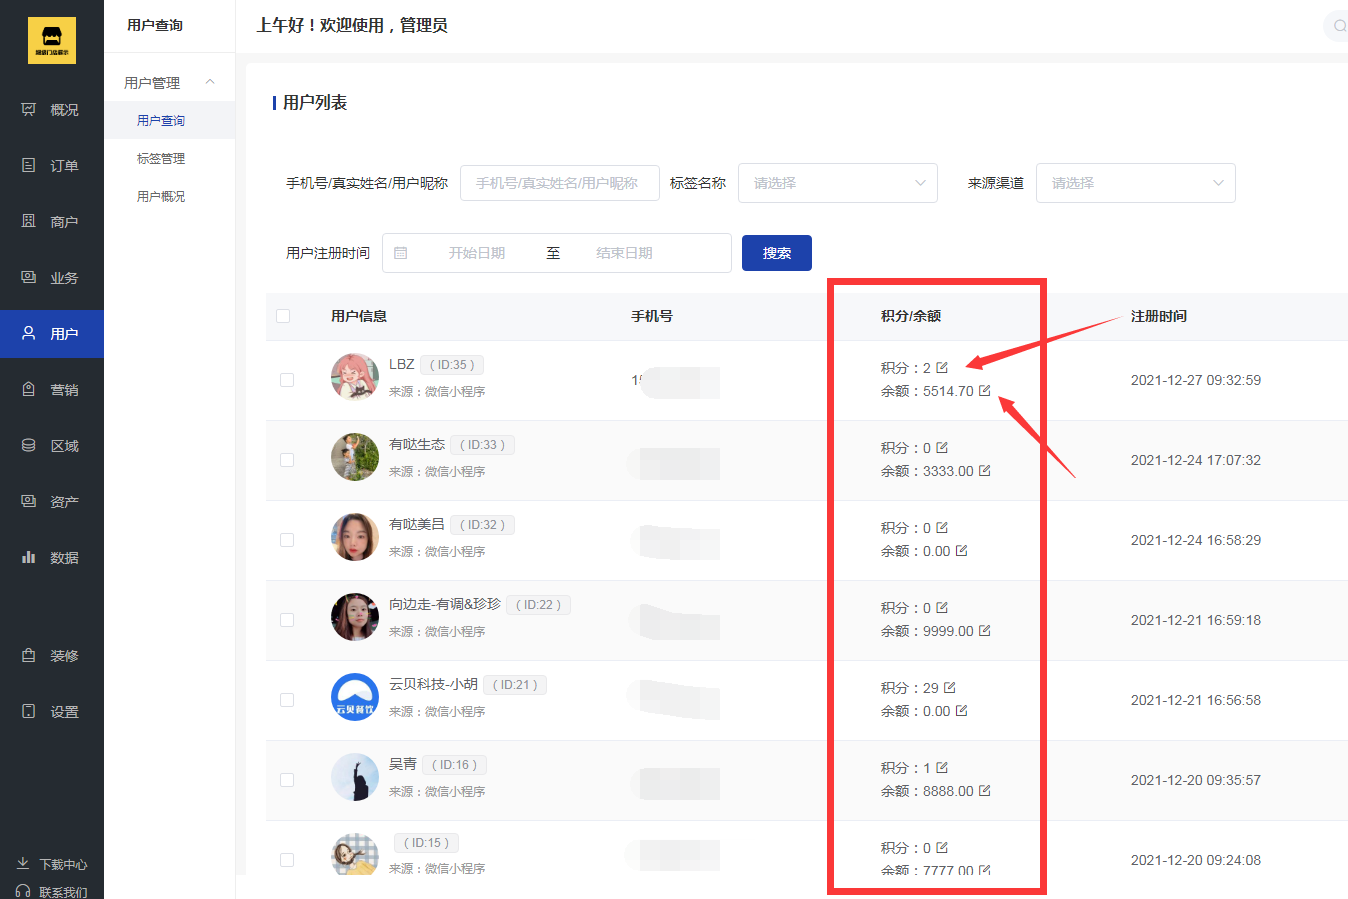Click user name LBZ
Screen dimensions: 1348x899
point(401,364)
